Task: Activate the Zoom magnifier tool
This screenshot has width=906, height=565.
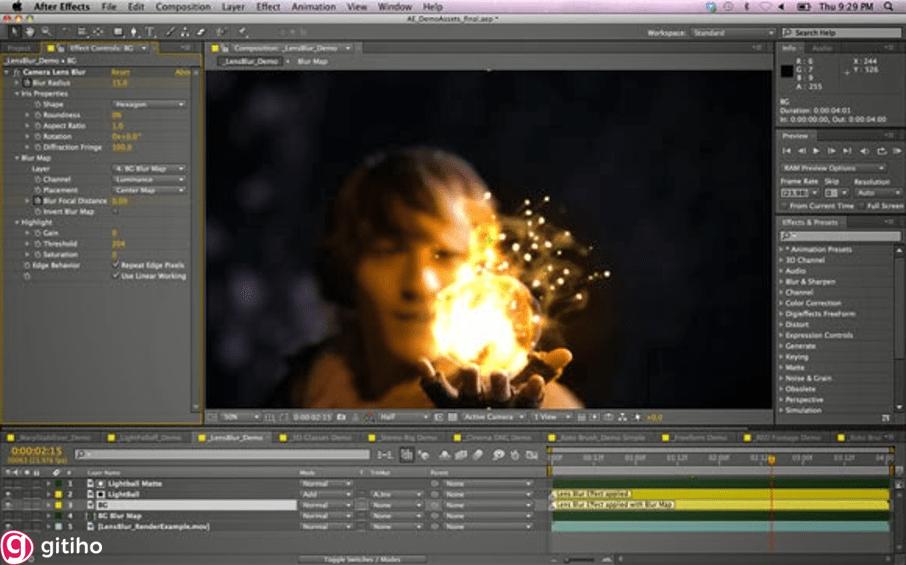Action: 44,32
